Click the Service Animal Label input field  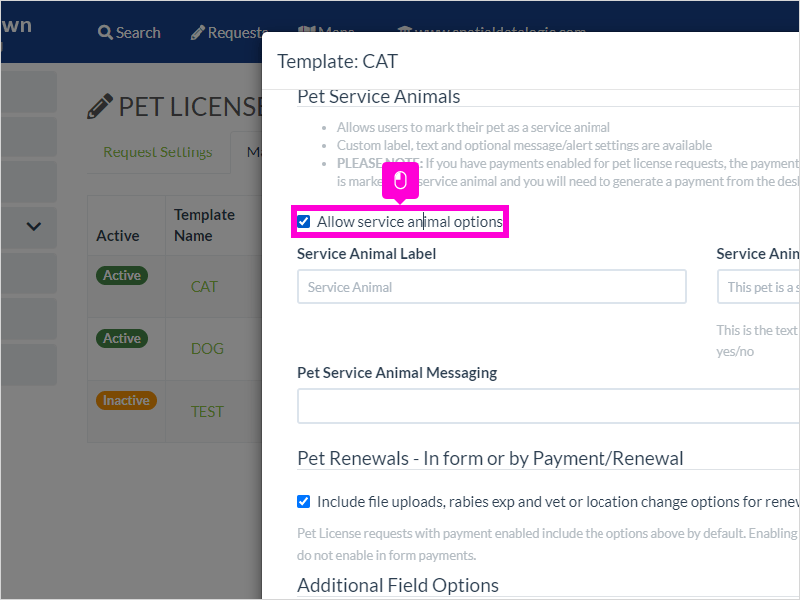(492, 287)
